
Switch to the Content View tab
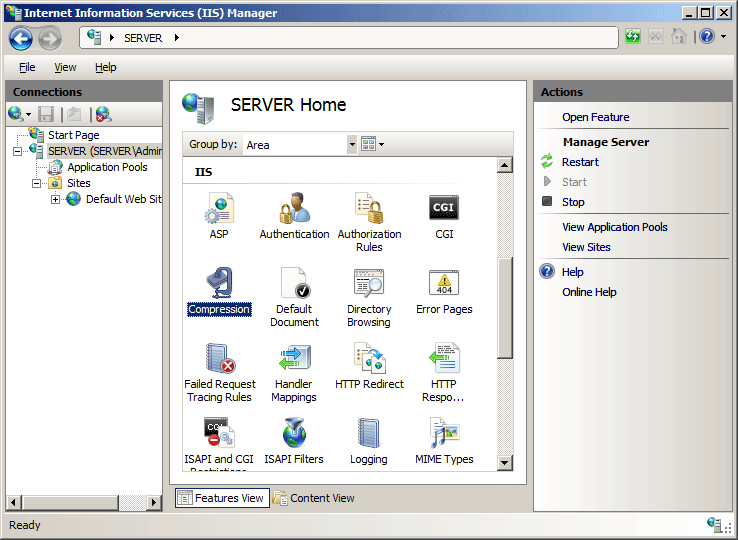click(x=314, y=498)
